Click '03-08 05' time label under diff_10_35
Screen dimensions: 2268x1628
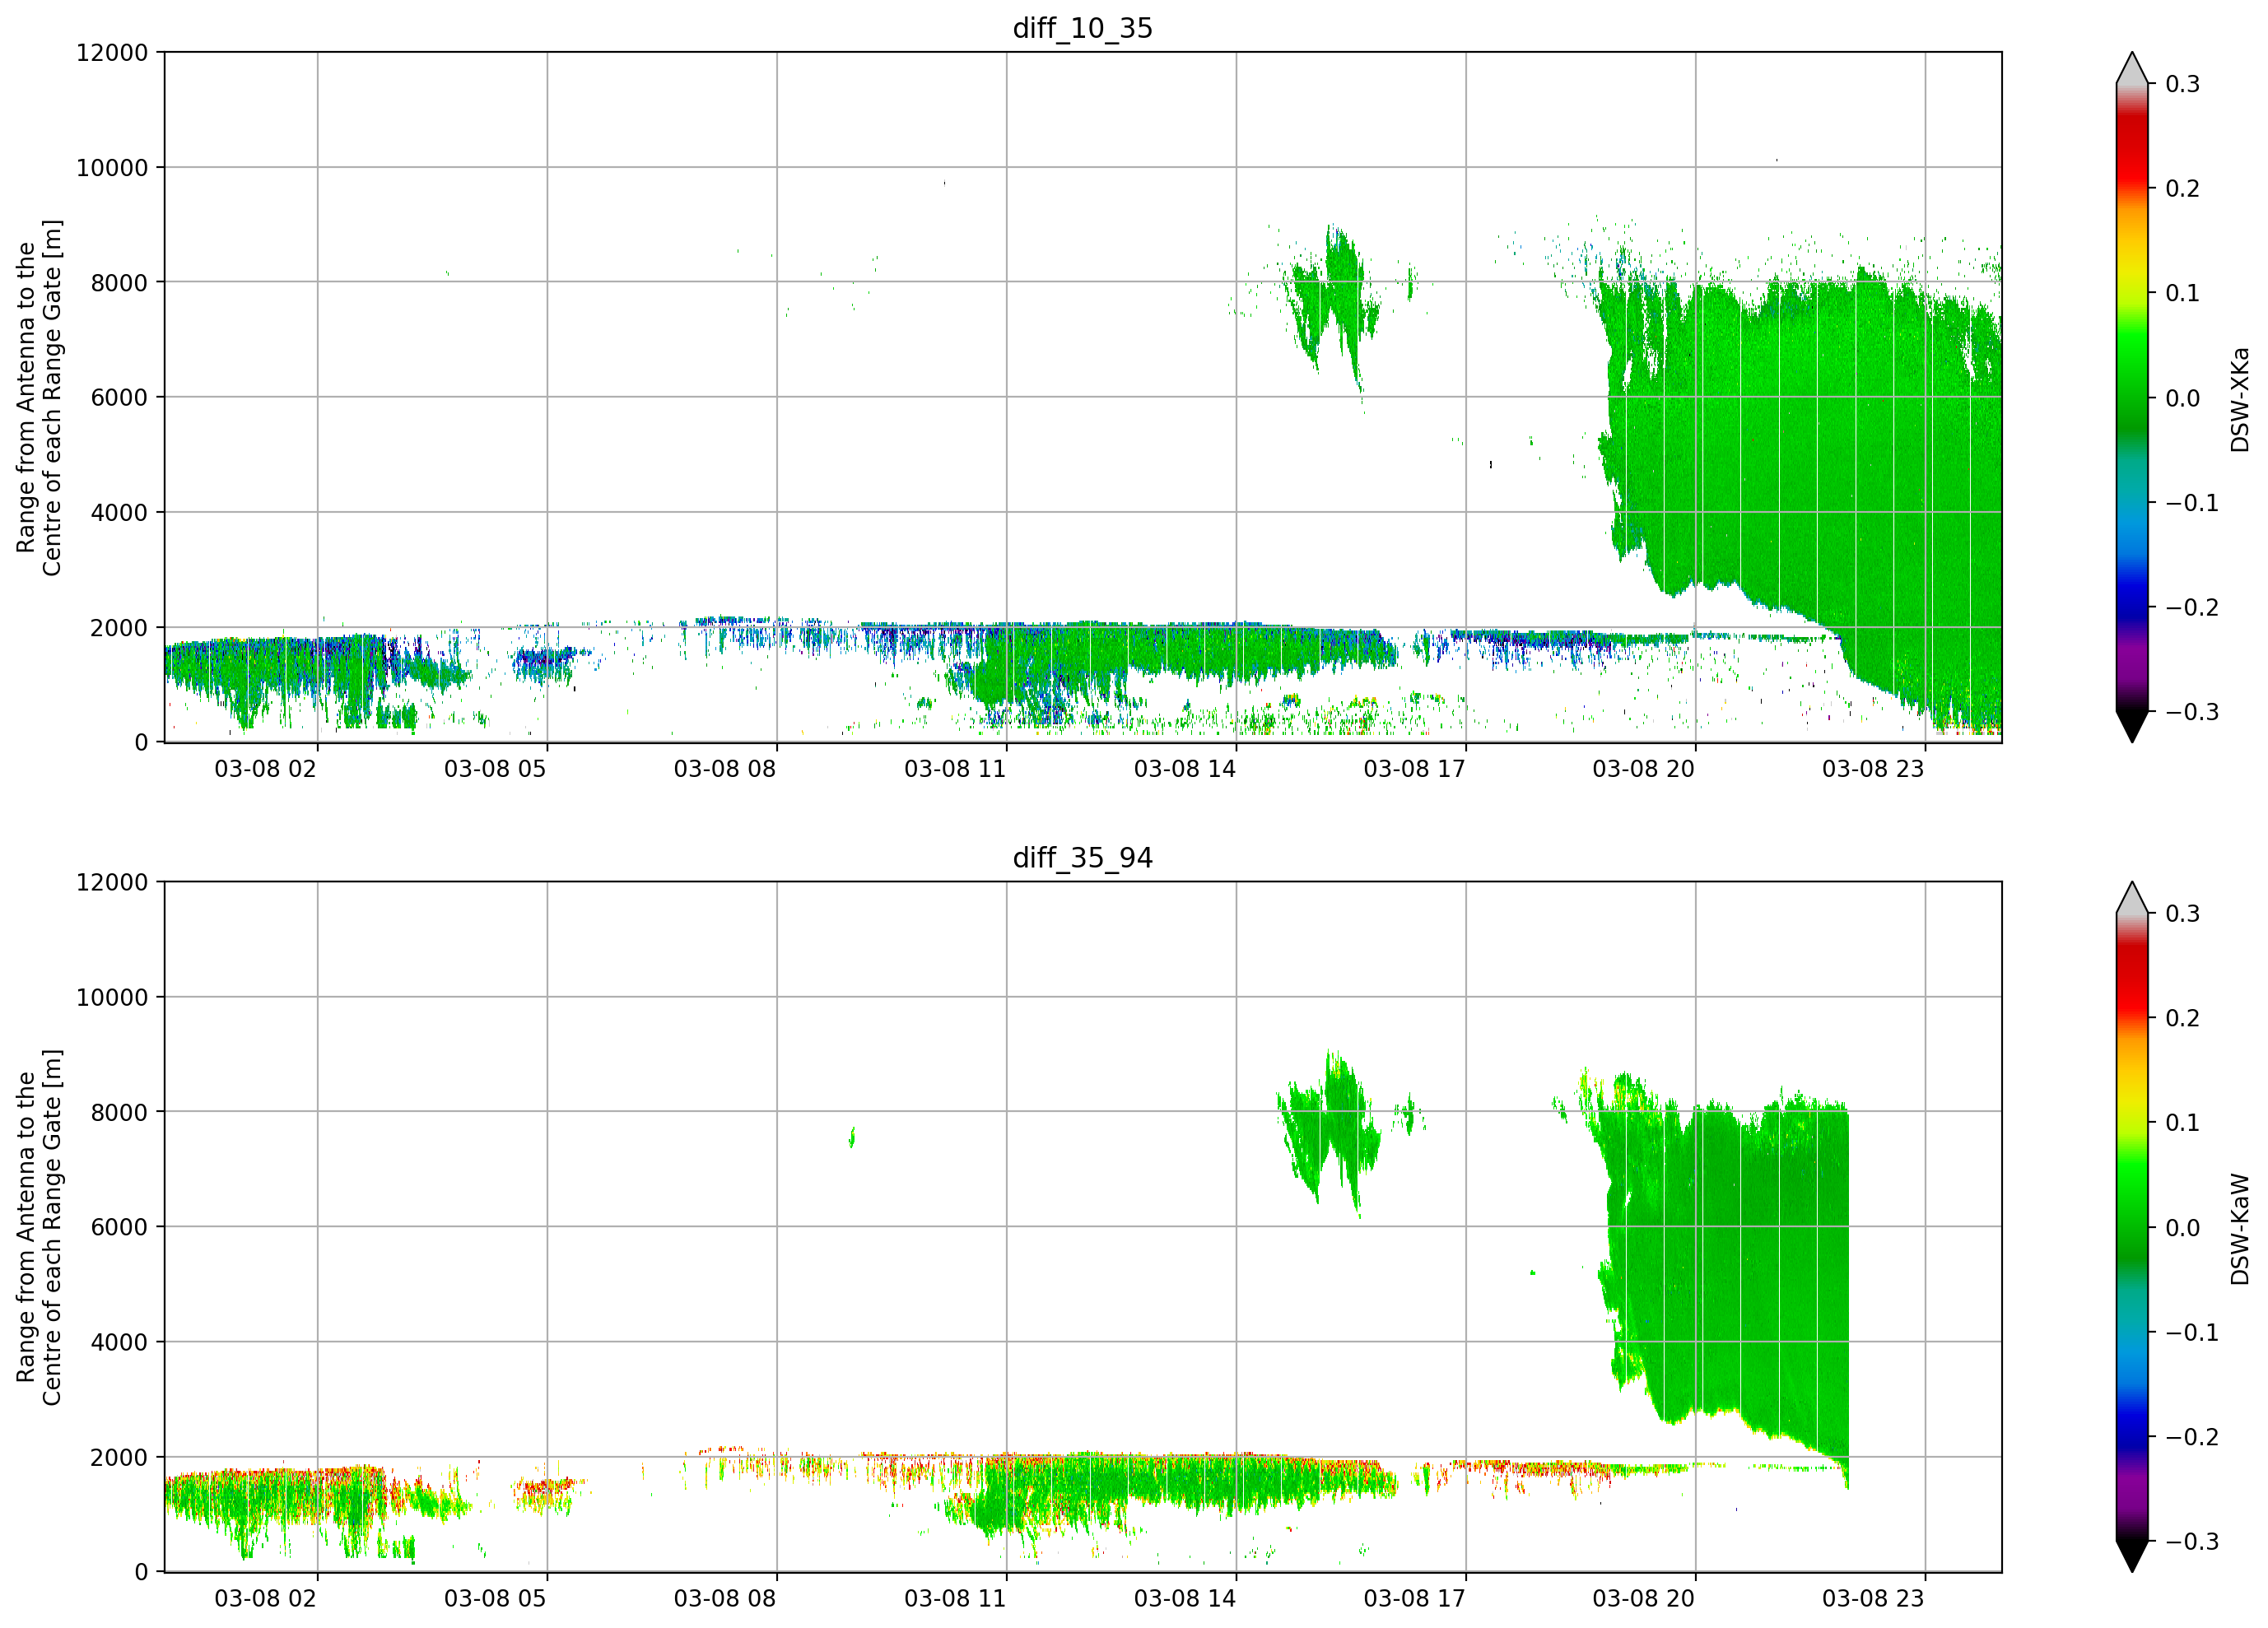click(x=495, y=769)
